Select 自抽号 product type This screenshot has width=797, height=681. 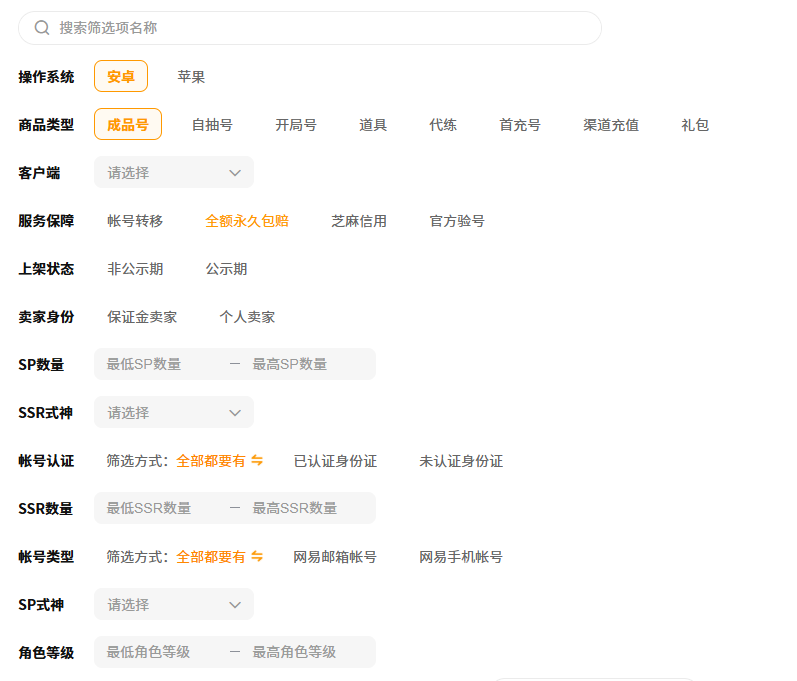(212, 125)
